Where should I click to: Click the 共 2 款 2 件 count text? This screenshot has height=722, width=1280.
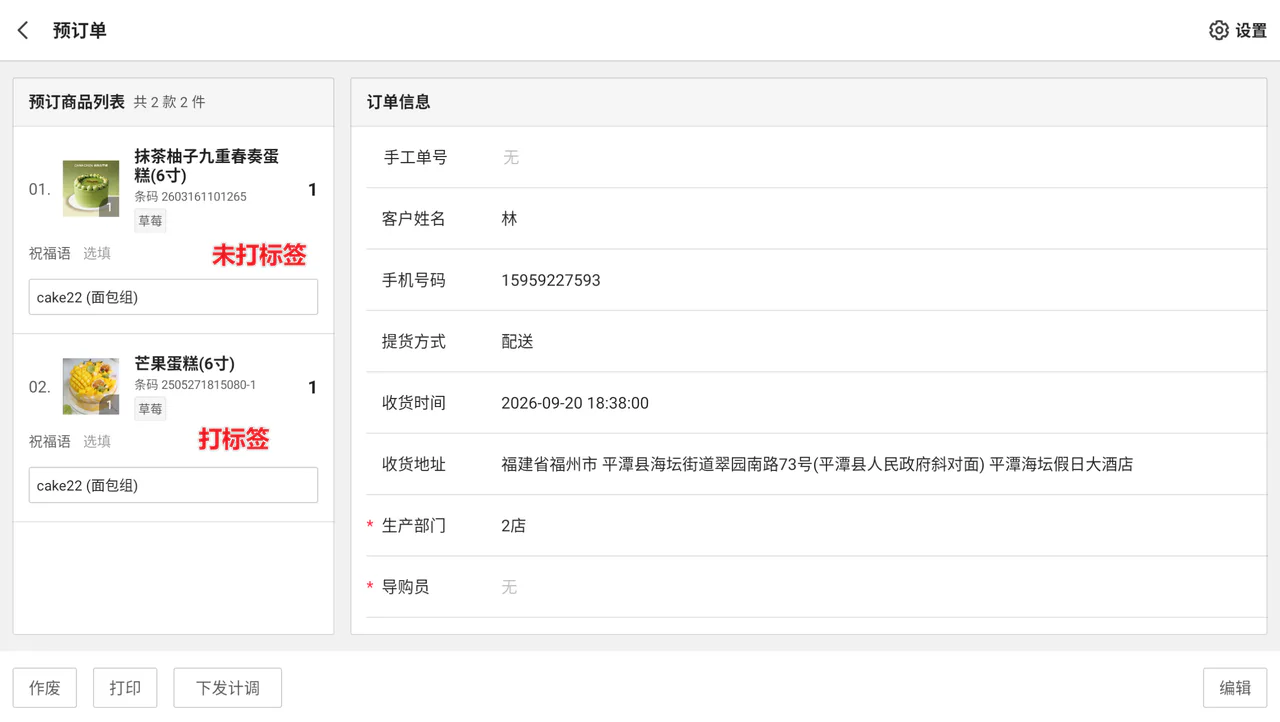(x=170, y=102)
